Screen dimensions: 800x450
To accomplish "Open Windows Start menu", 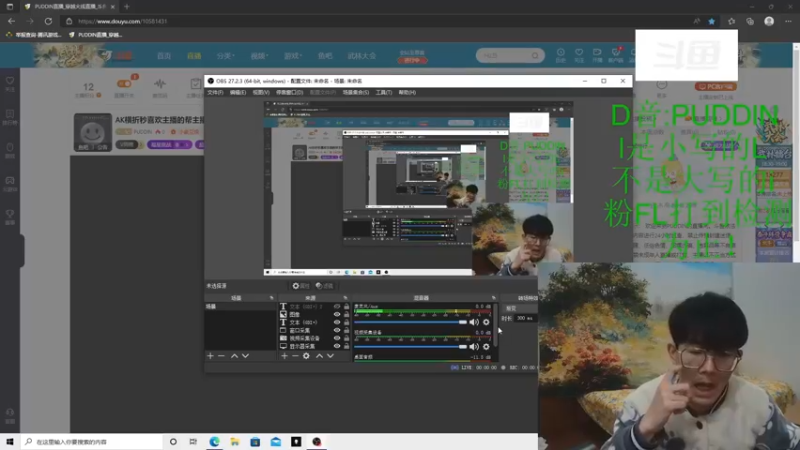I will 10,441.
